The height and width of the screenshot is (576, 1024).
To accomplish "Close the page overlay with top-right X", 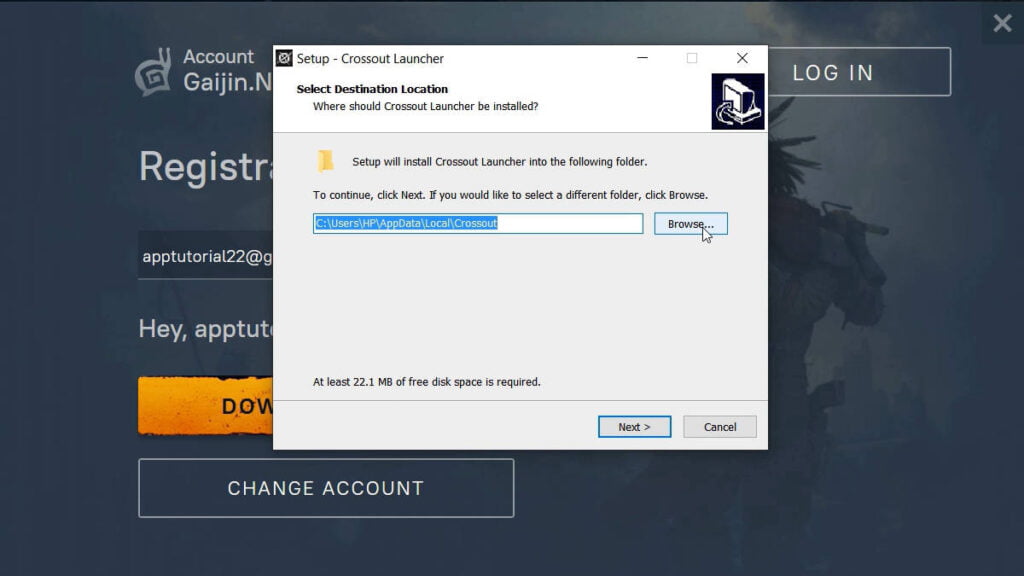I will (x=1002, y=23).
